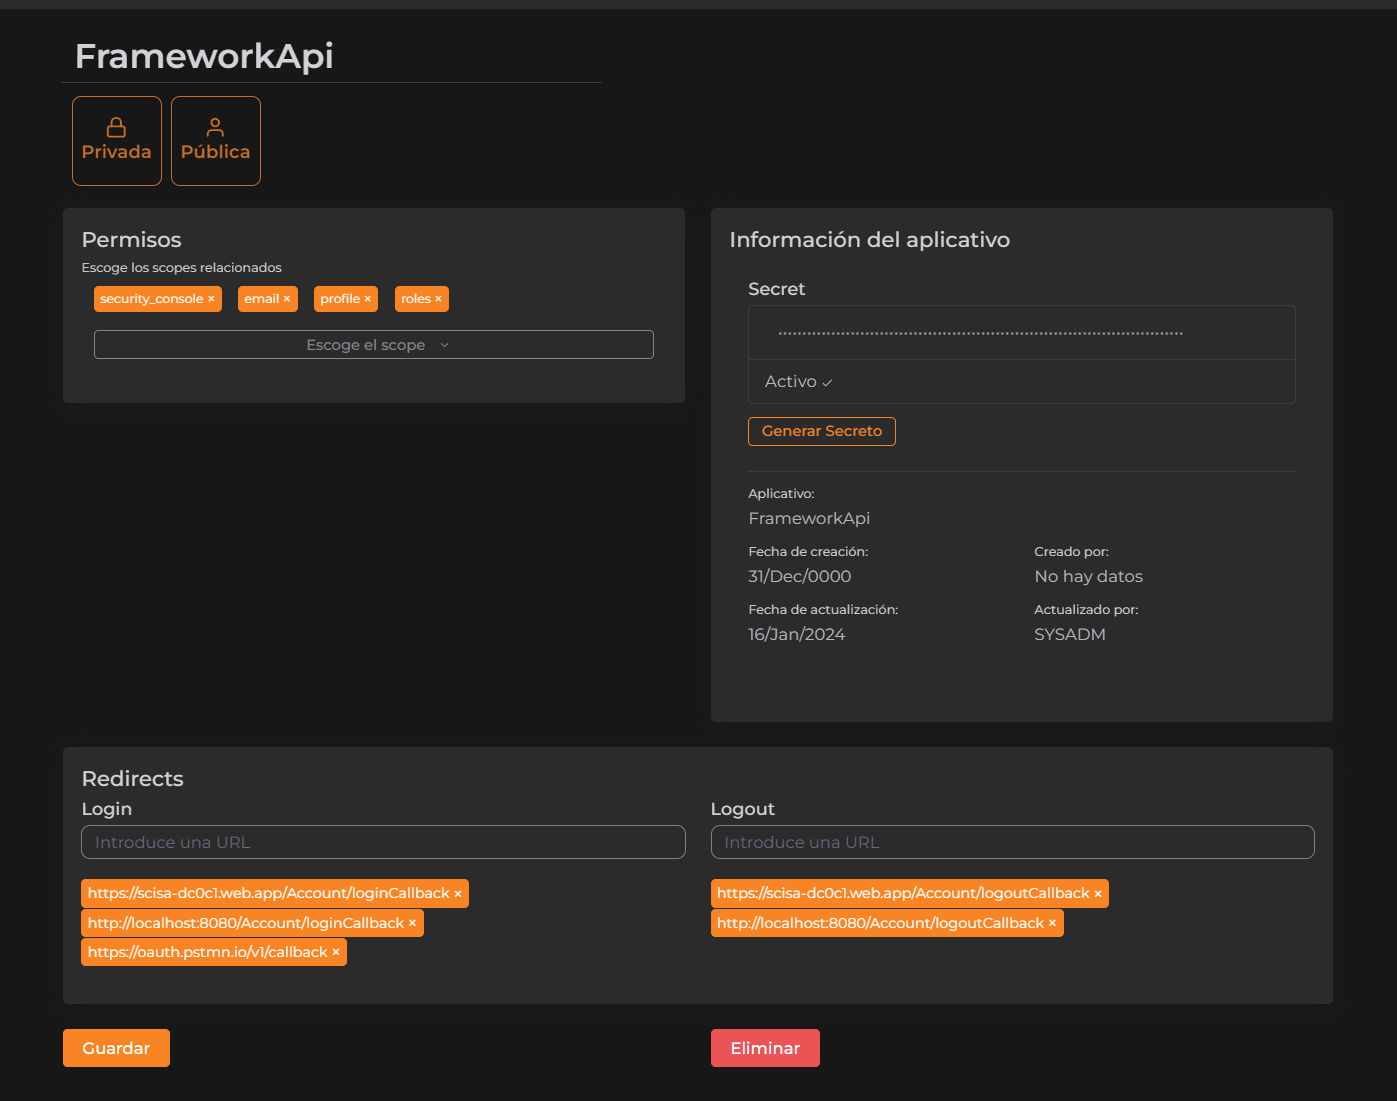
Task: Remove the email scope tag
Action: point(287,299)
